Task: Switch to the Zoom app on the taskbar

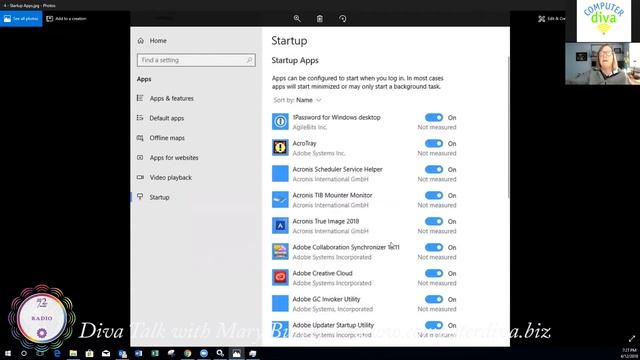Action: point(204,353)
